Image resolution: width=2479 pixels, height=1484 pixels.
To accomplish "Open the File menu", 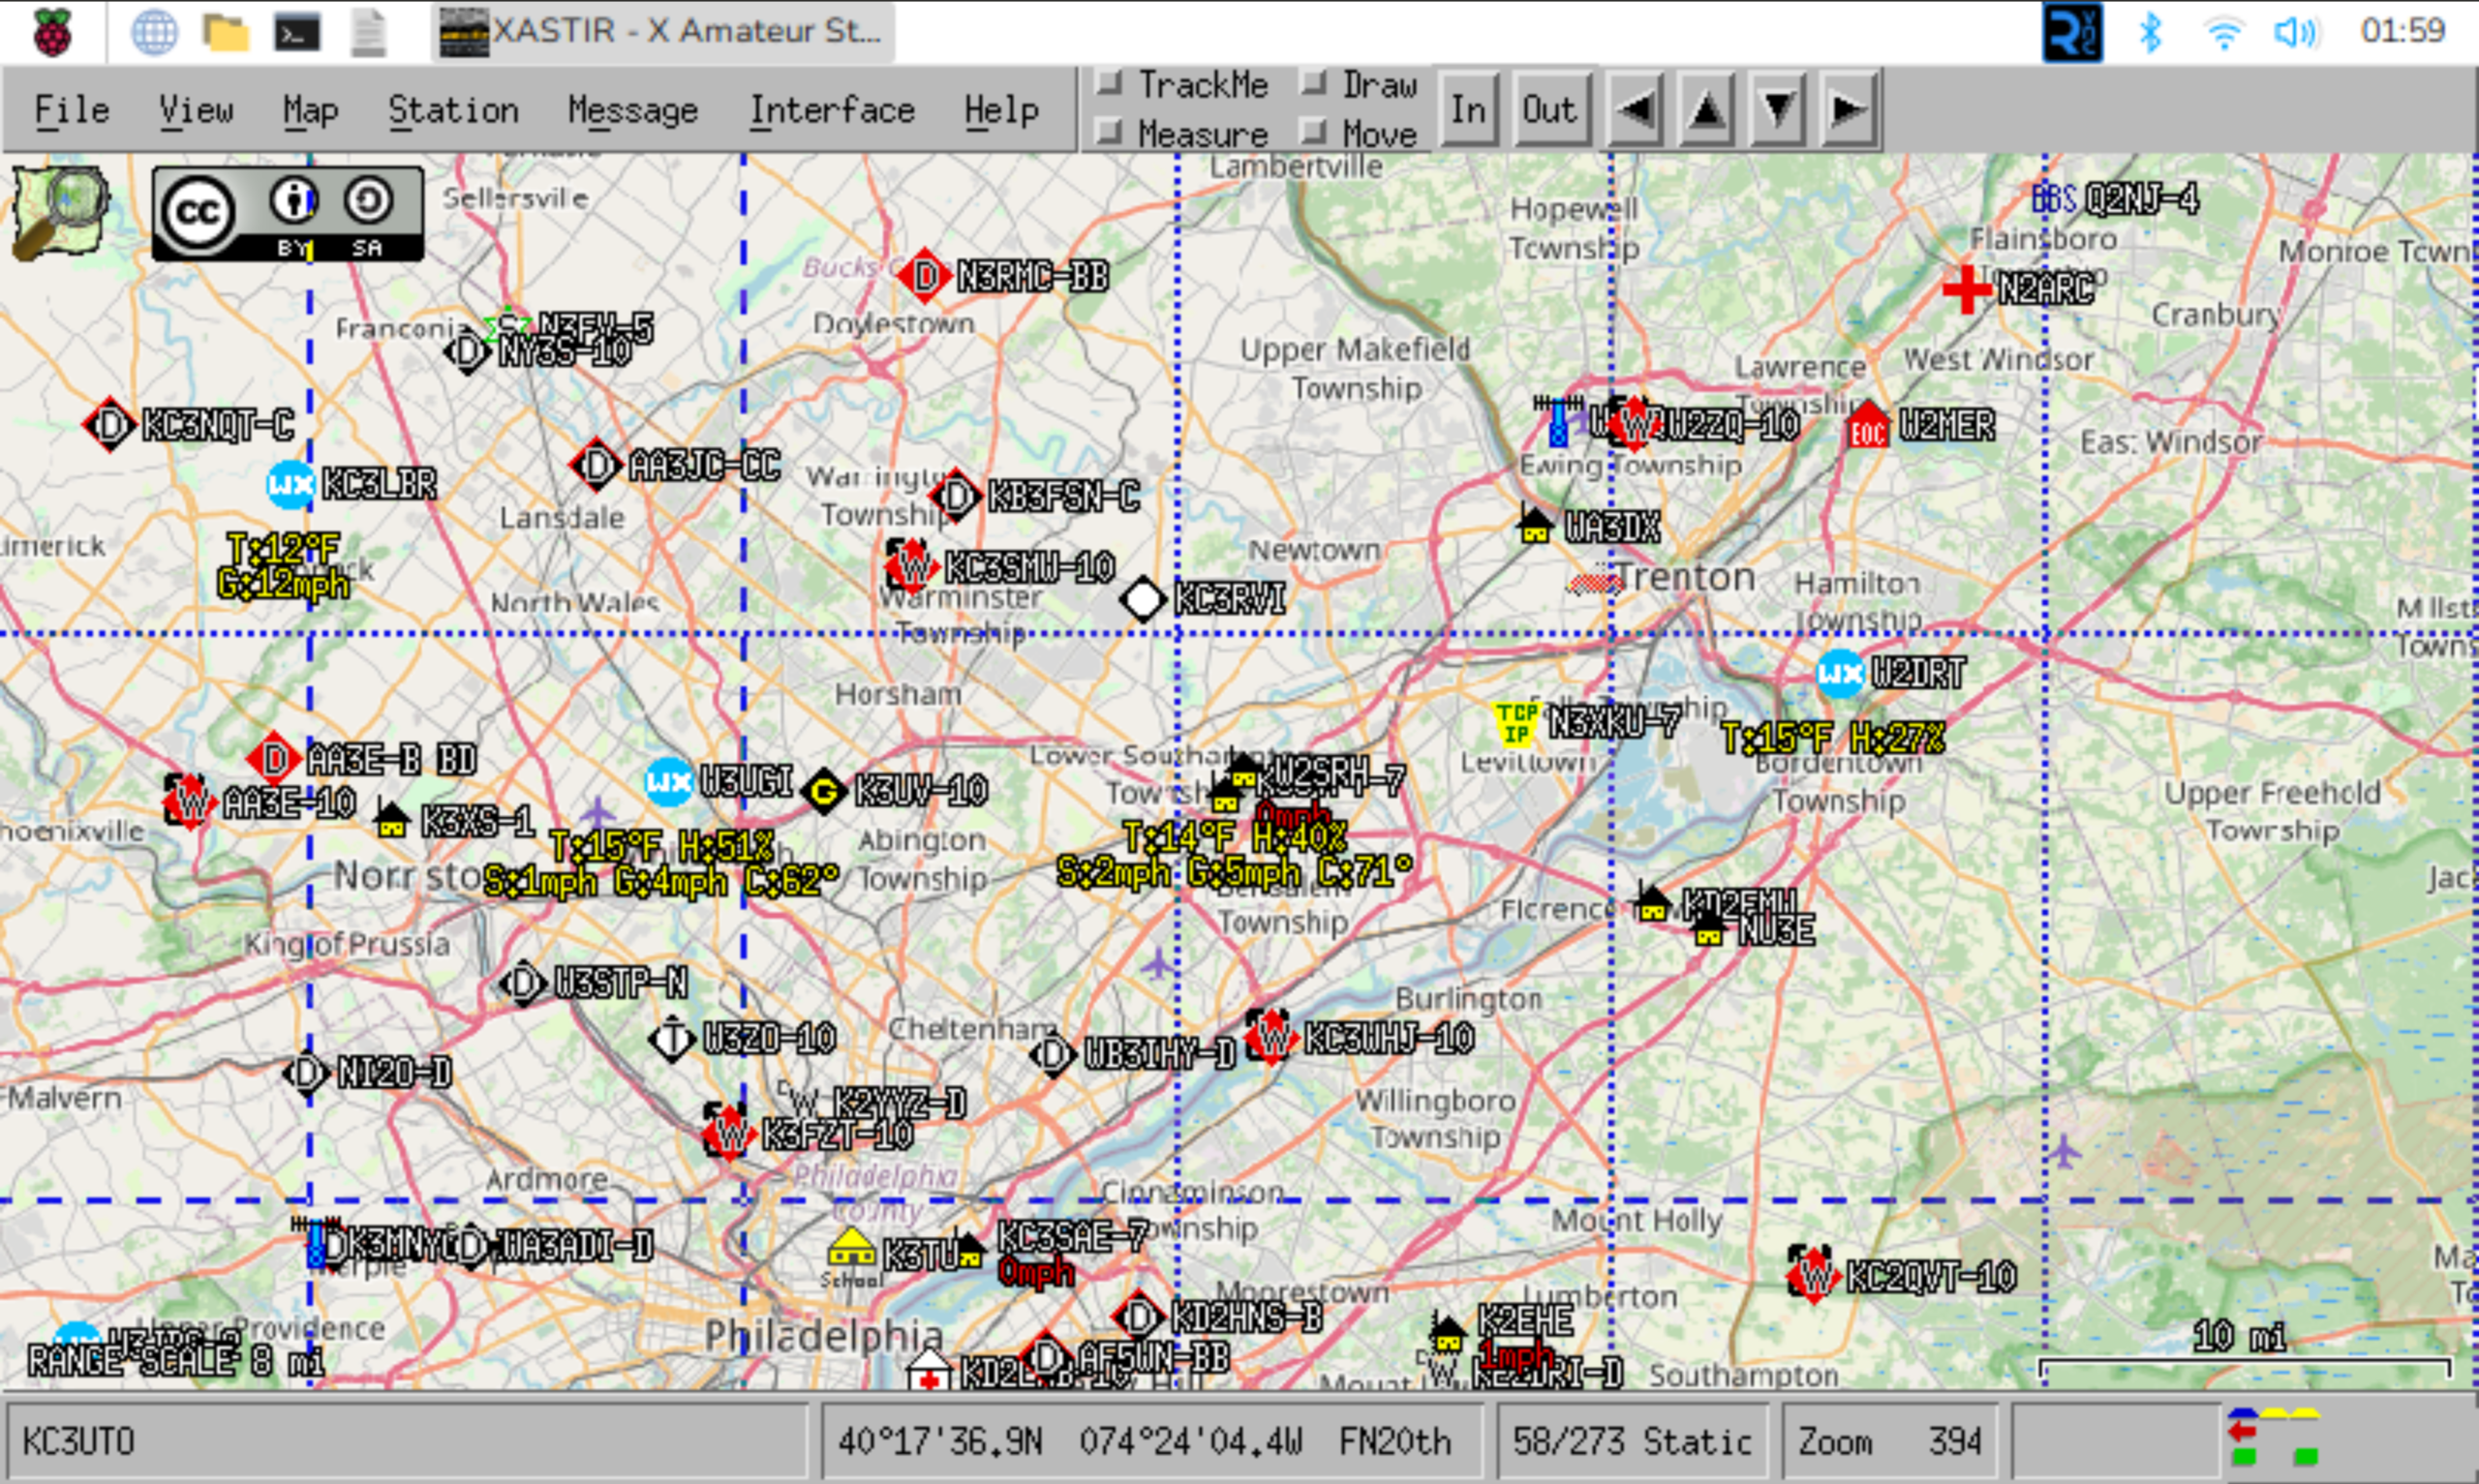I will tap(71, 110).
